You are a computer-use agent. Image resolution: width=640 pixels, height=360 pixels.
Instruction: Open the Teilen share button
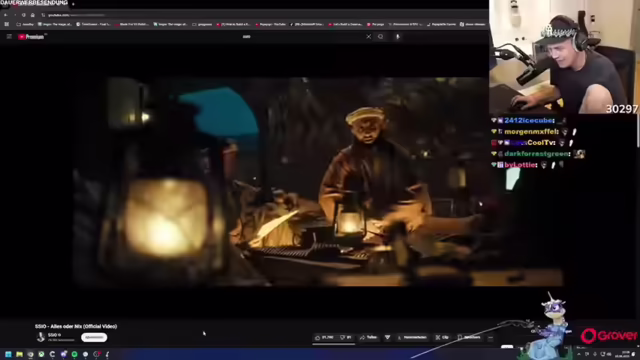coord(369,338)
